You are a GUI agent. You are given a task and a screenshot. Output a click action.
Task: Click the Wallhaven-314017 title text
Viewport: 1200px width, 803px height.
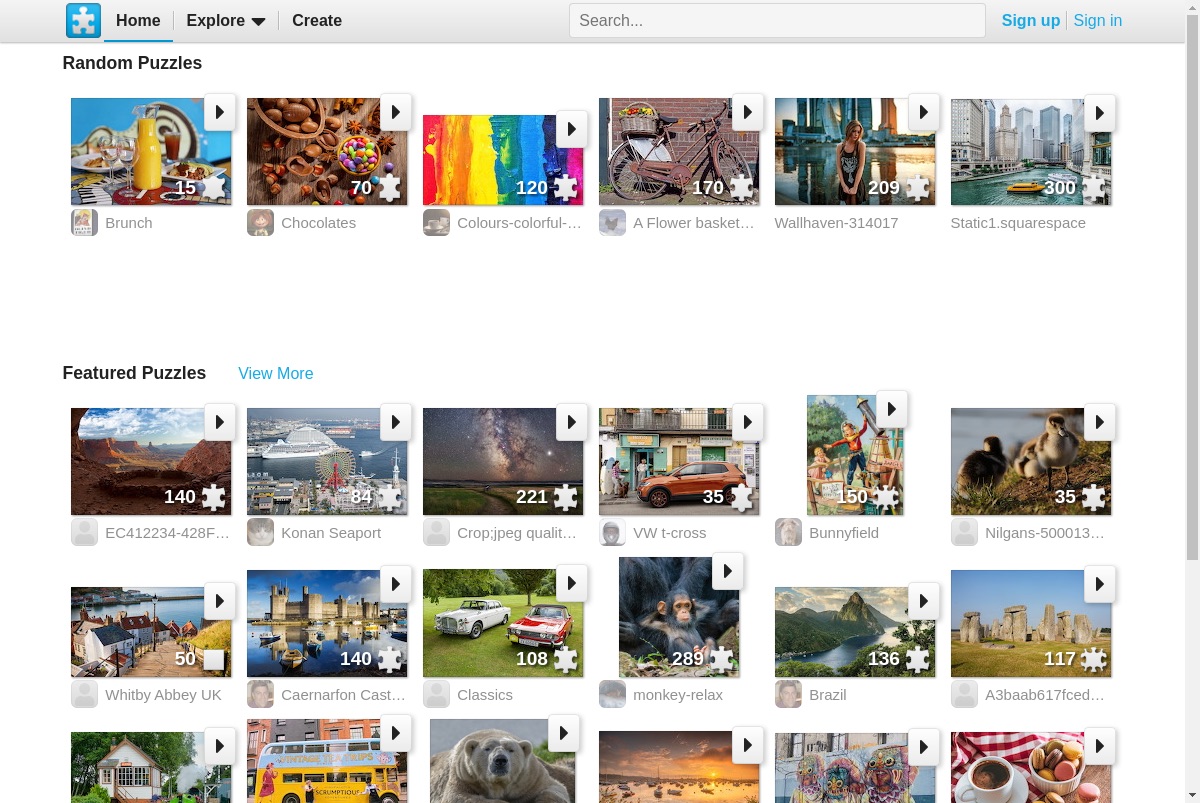pyautogui.click(x=836, y=222)
